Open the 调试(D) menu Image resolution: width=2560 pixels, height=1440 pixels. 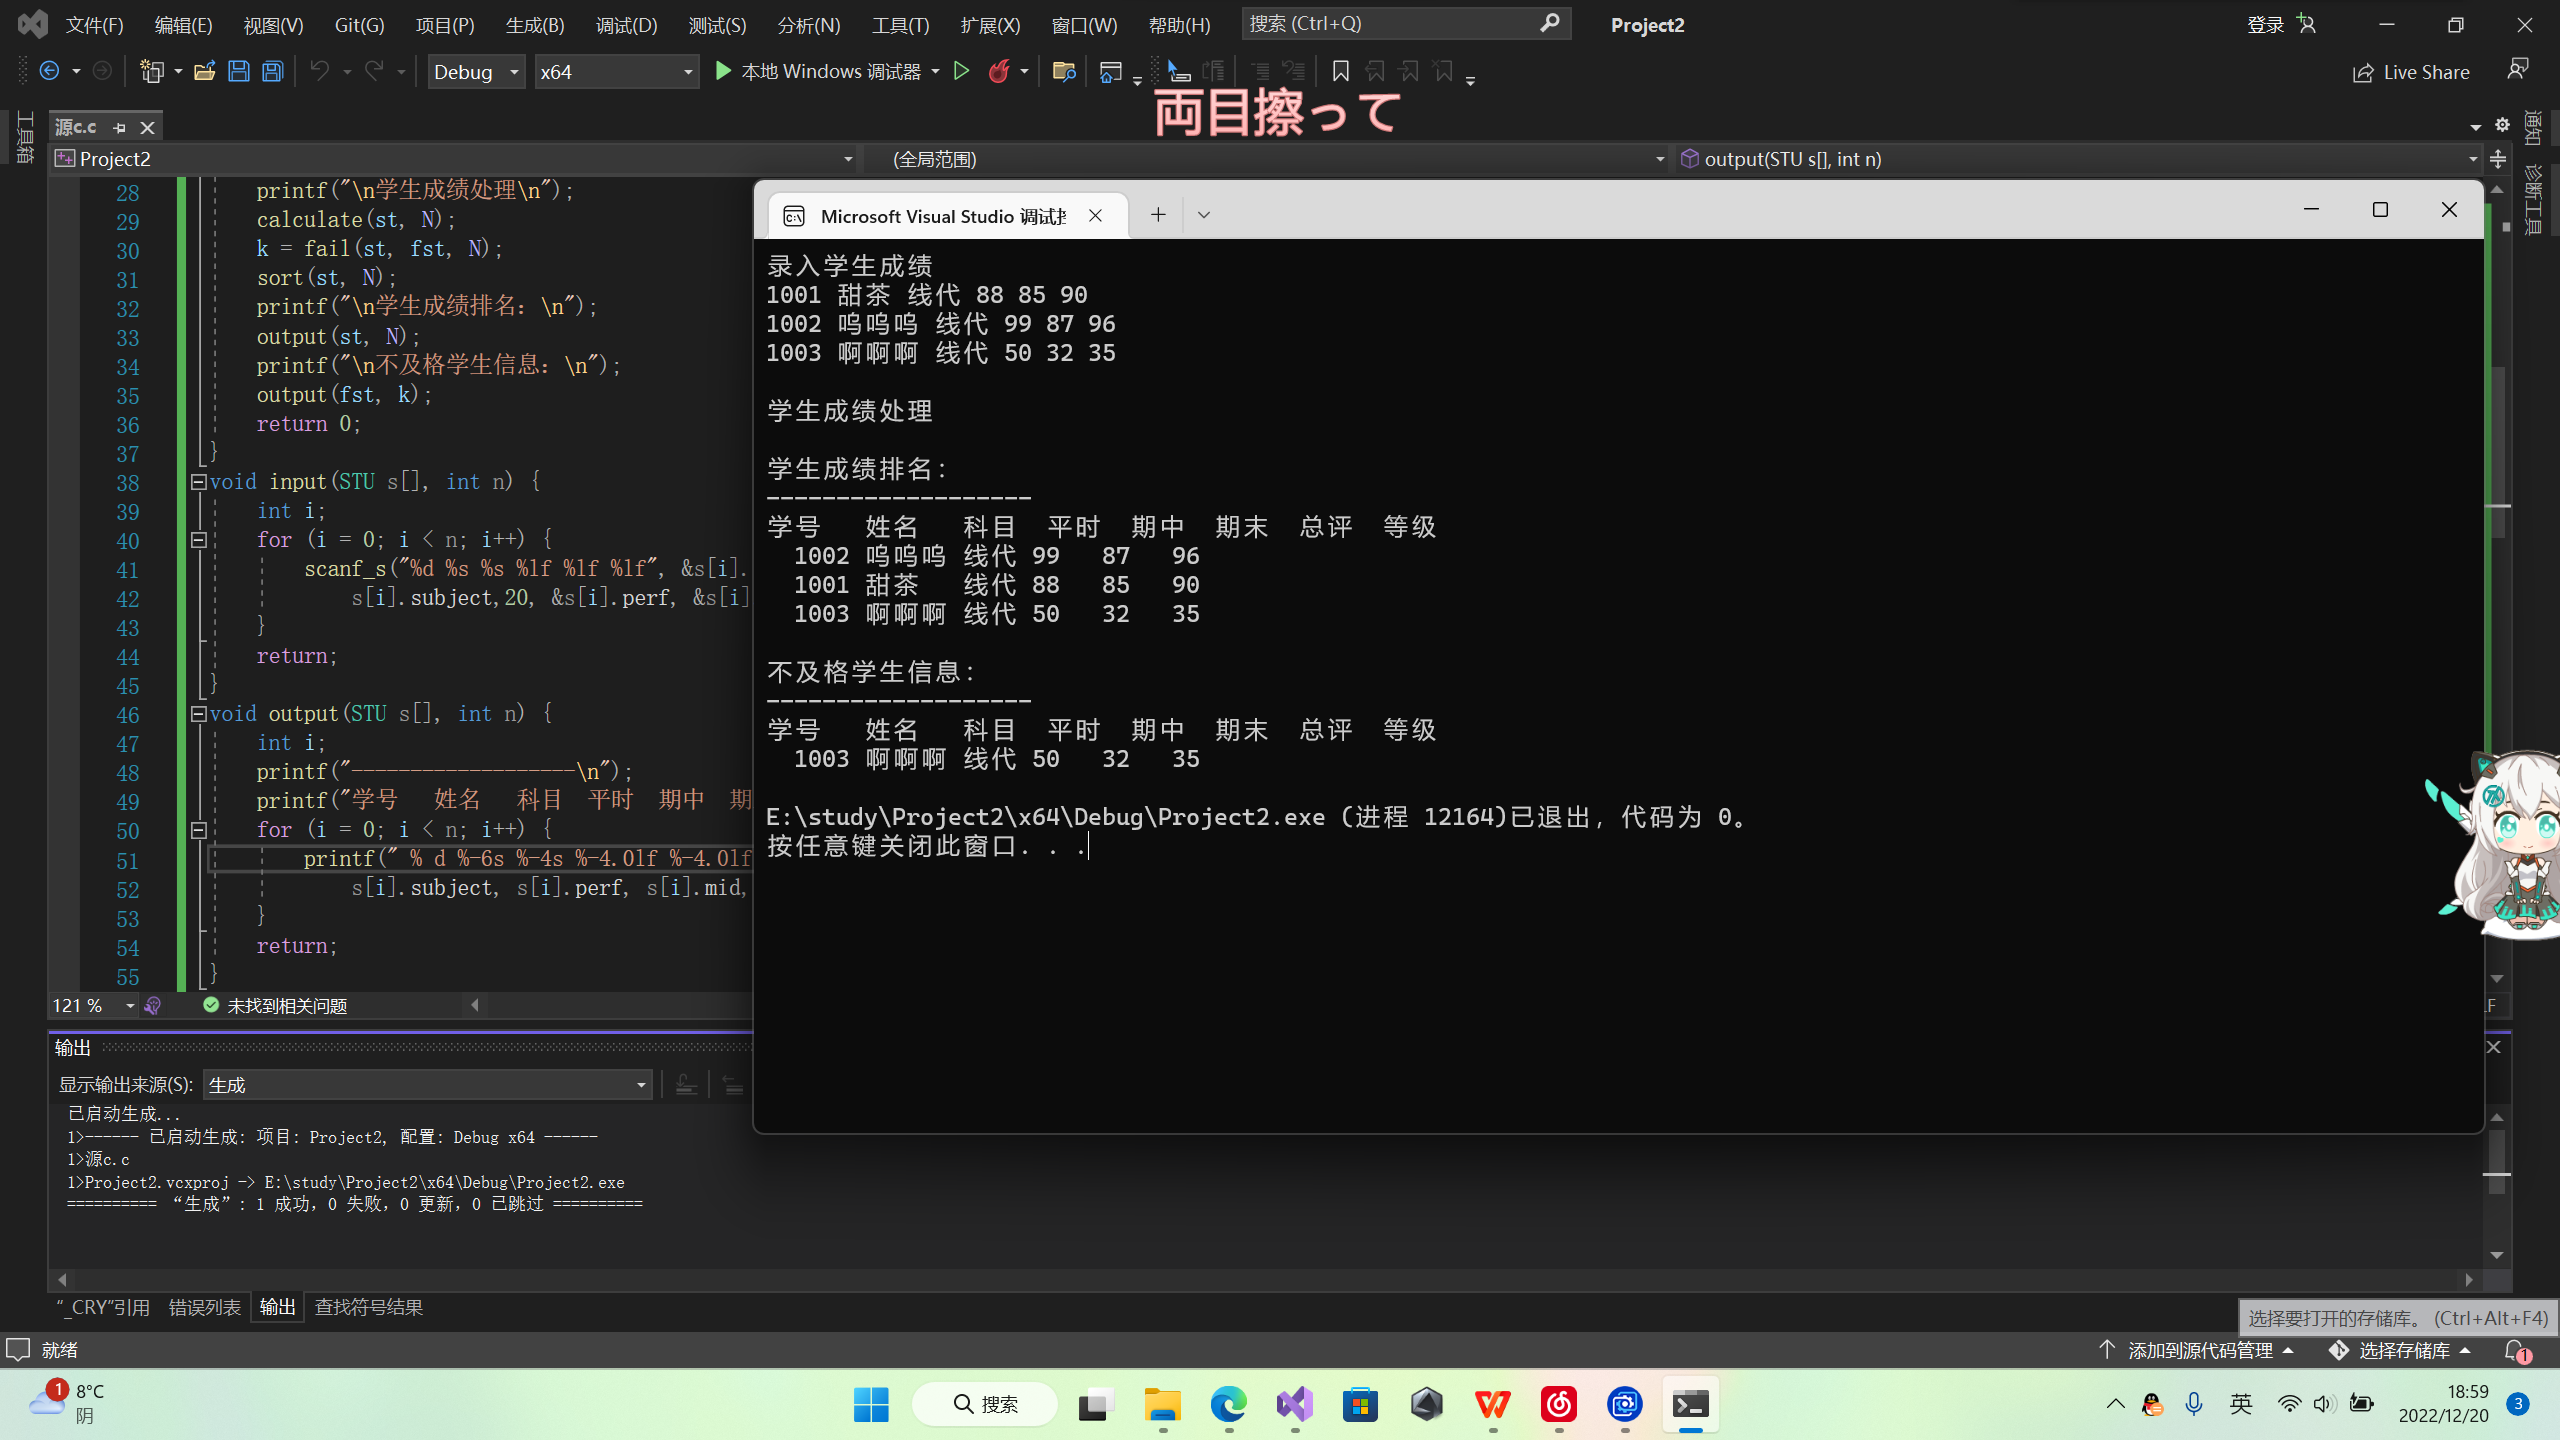tap(626, 25)
